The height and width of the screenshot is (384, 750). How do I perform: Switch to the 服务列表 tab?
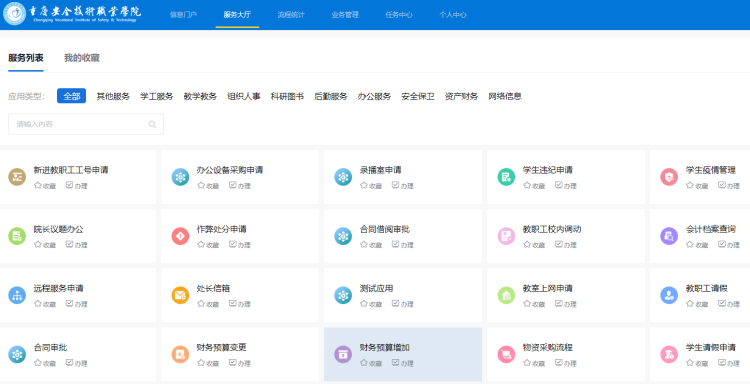[26, 58]
